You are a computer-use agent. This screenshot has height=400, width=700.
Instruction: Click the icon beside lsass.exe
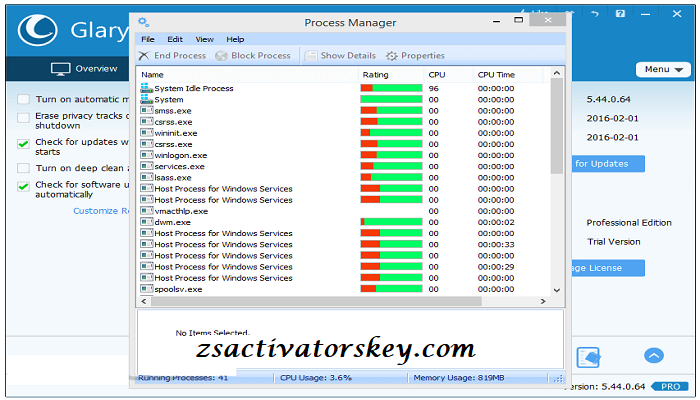146,177
